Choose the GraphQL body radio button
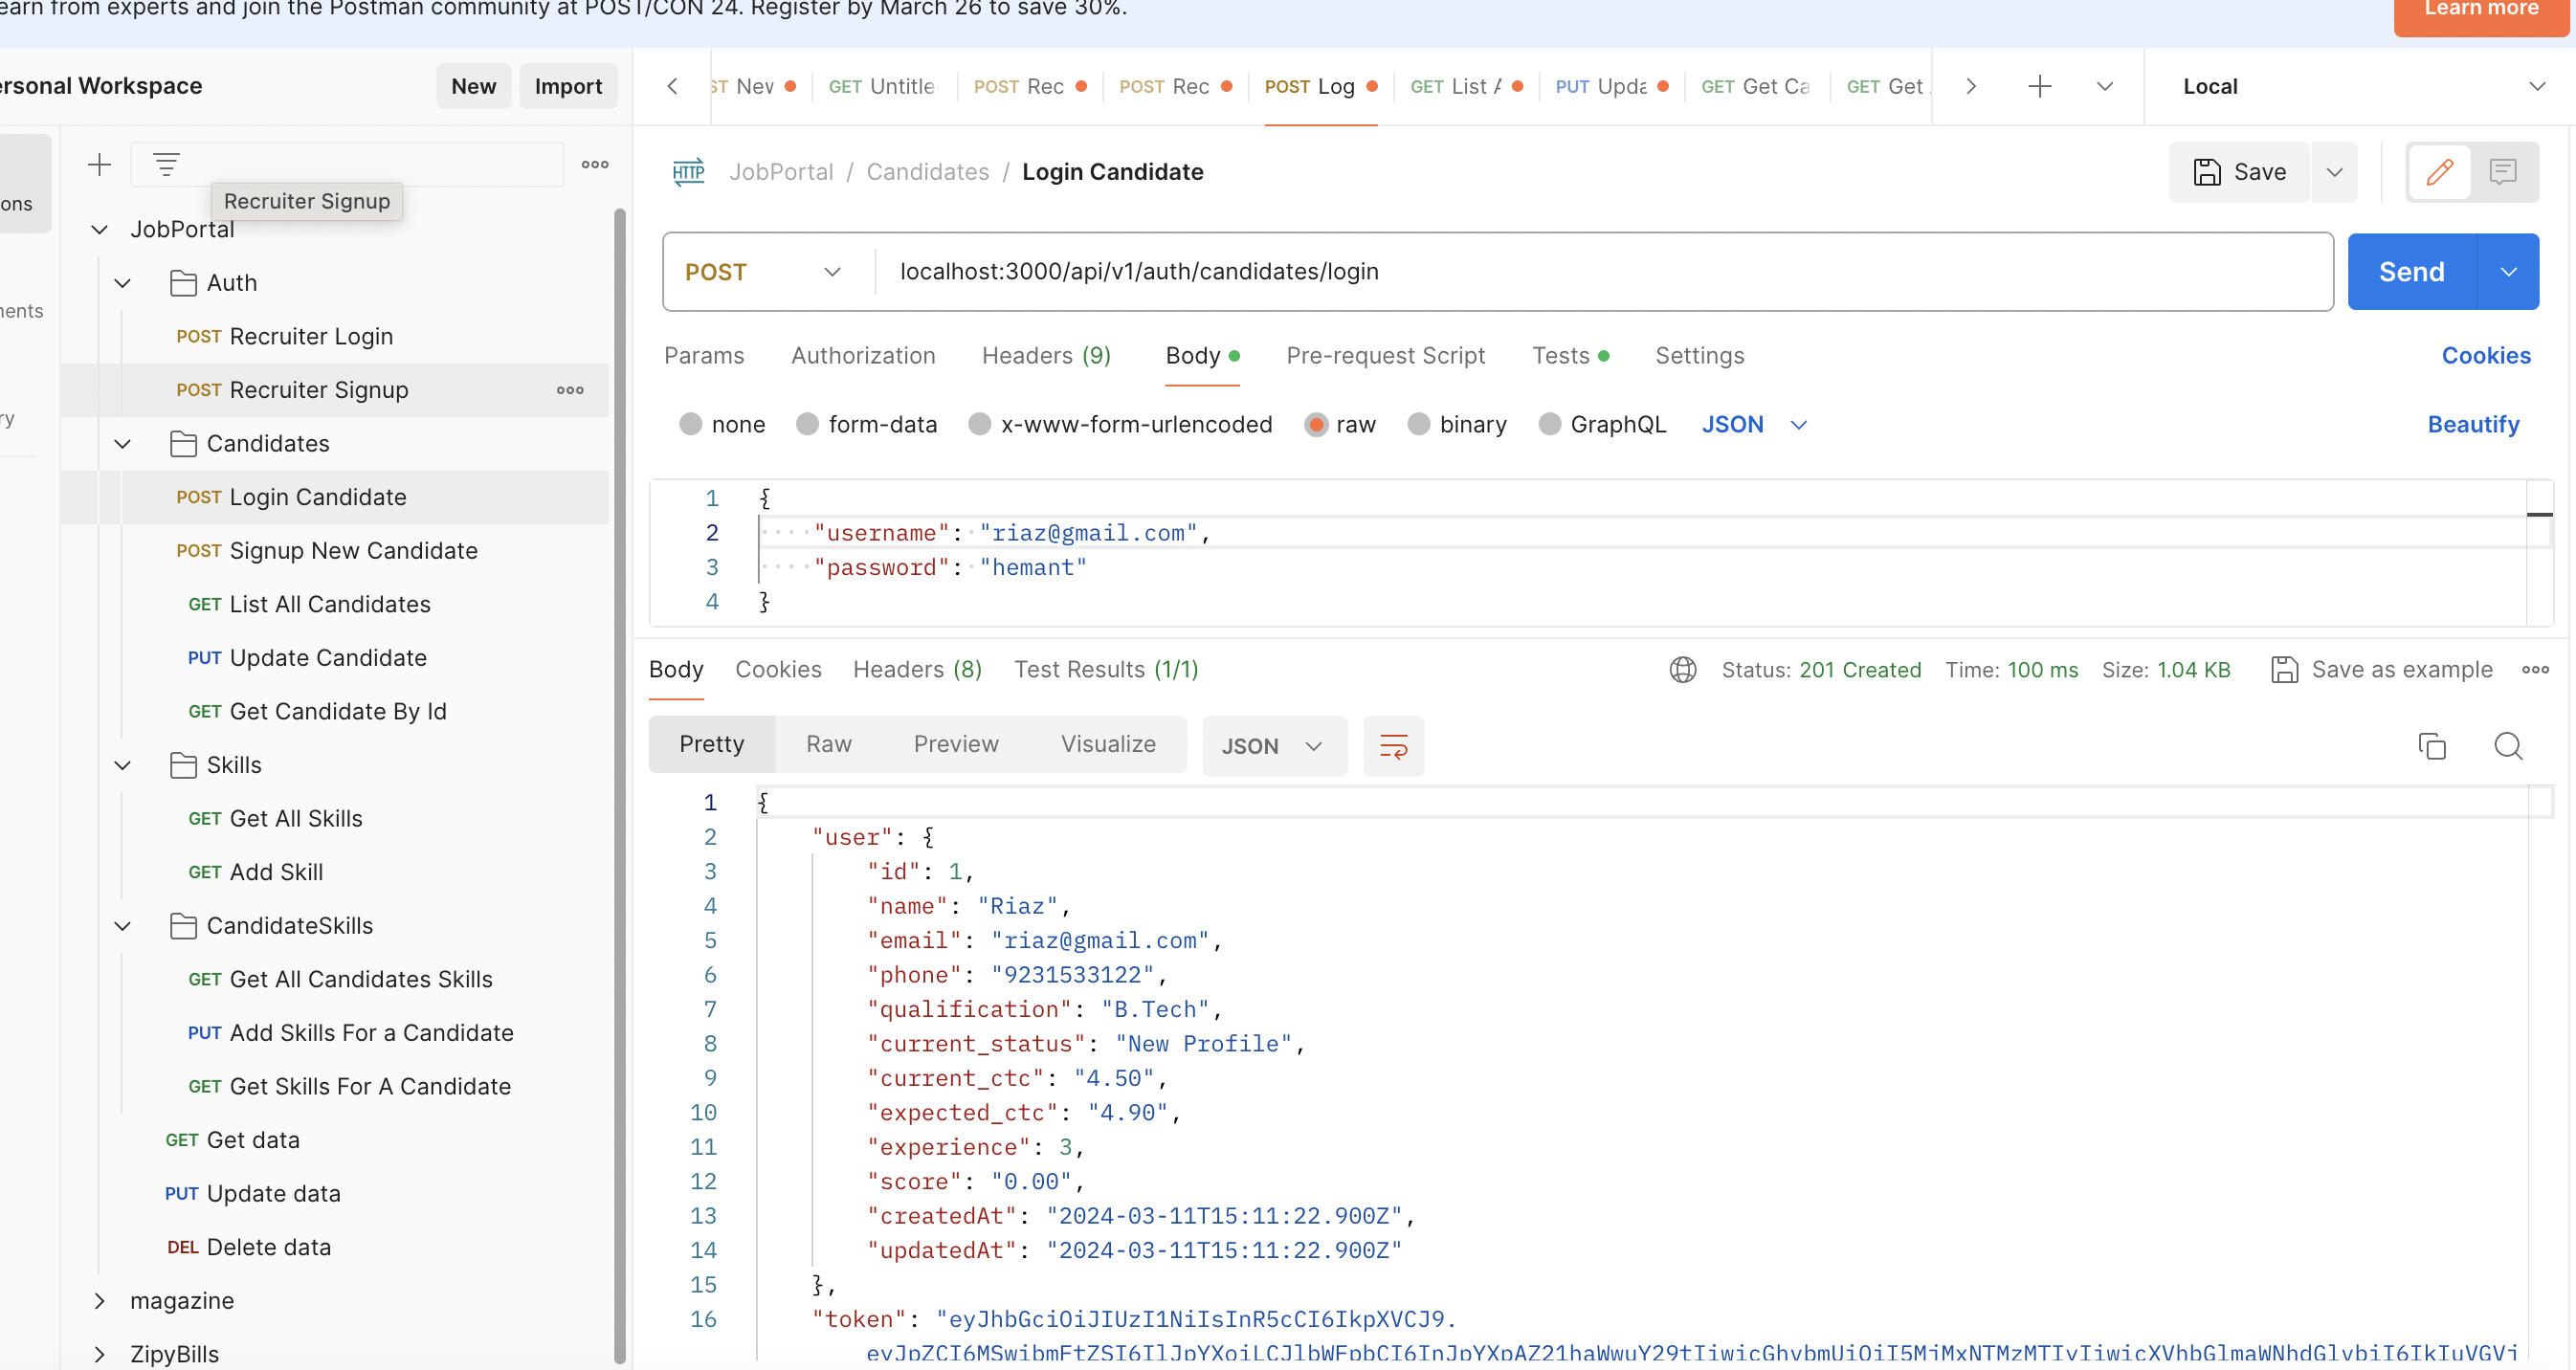2576x1370 pixels. coord(1549,425)
